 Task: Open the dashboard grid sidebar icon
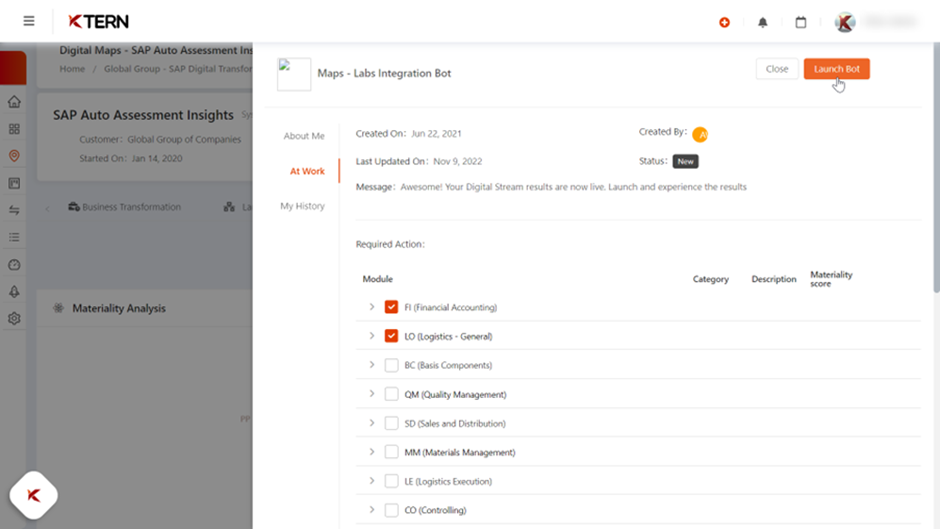[x=14, y=129]
